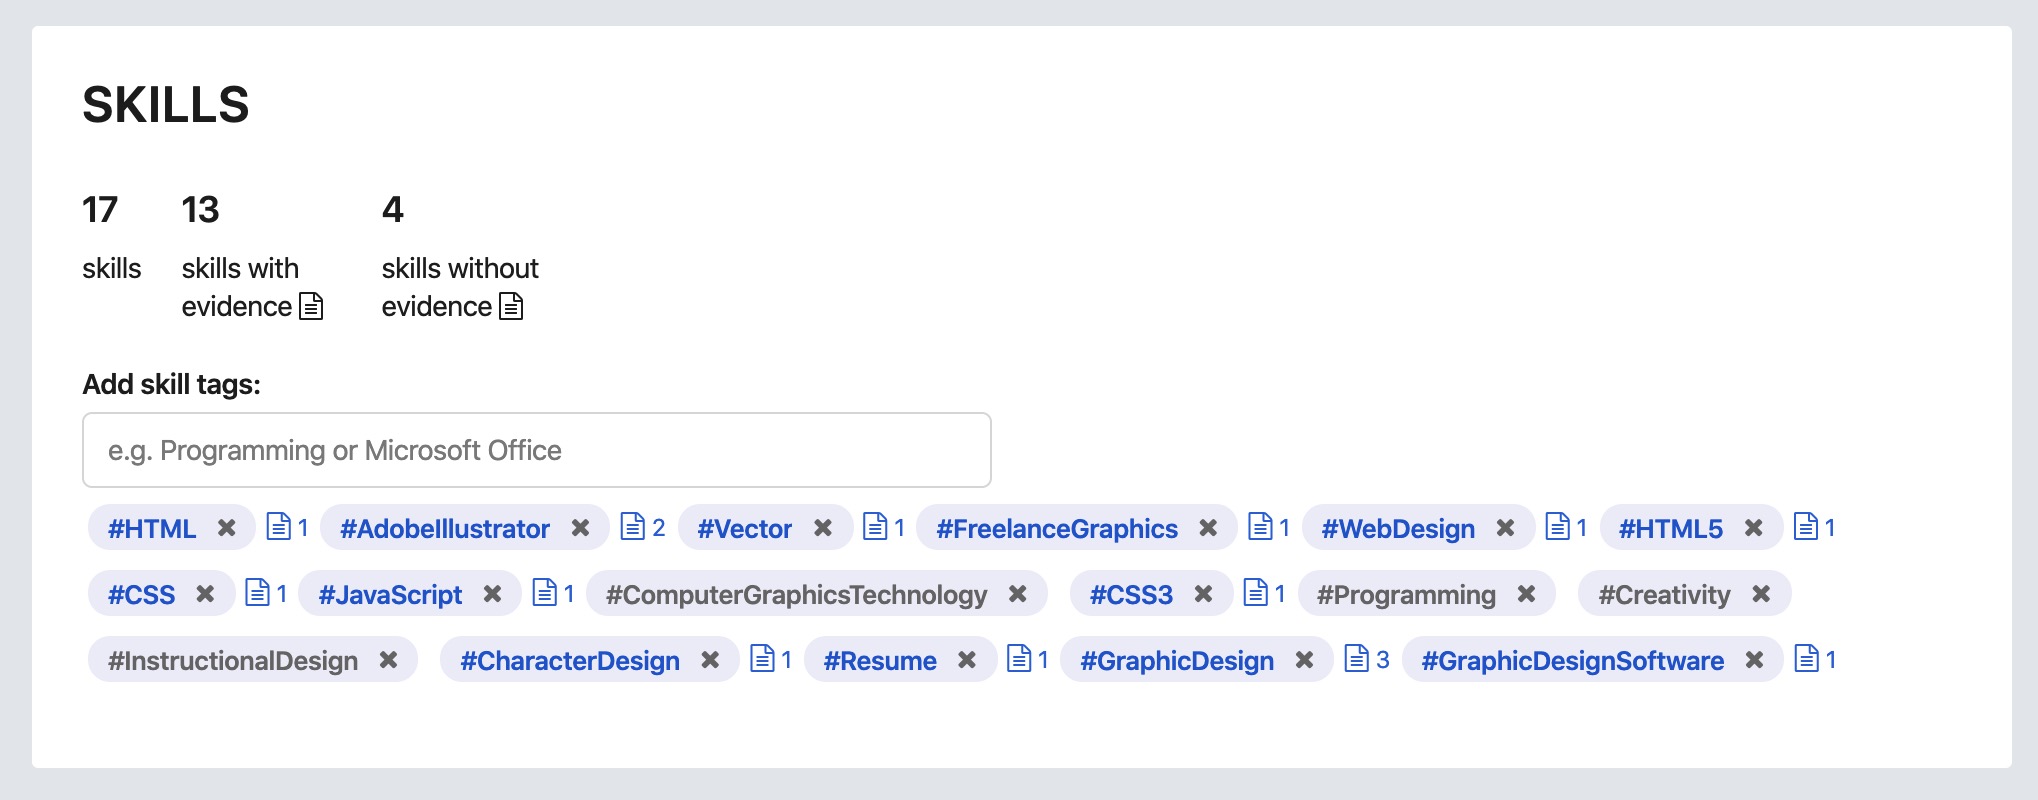
Task: Open evidence document icon next to #AdobeIllustrator
Action: pos(633,526)
